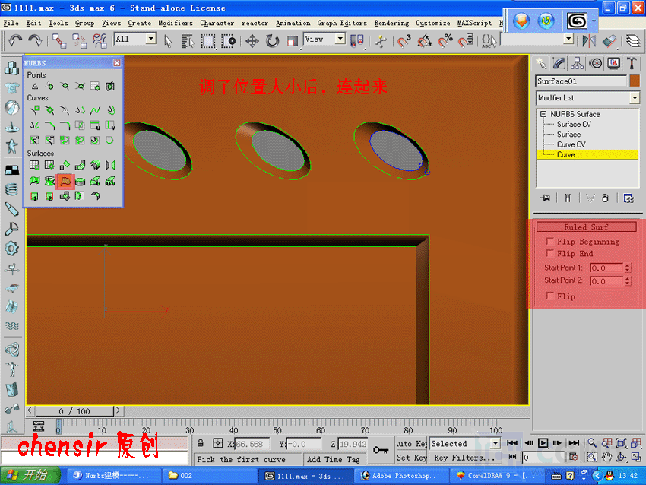The image size is (646, 485).
Task: Open the Edit menu
Action: [x=34, y=23]
